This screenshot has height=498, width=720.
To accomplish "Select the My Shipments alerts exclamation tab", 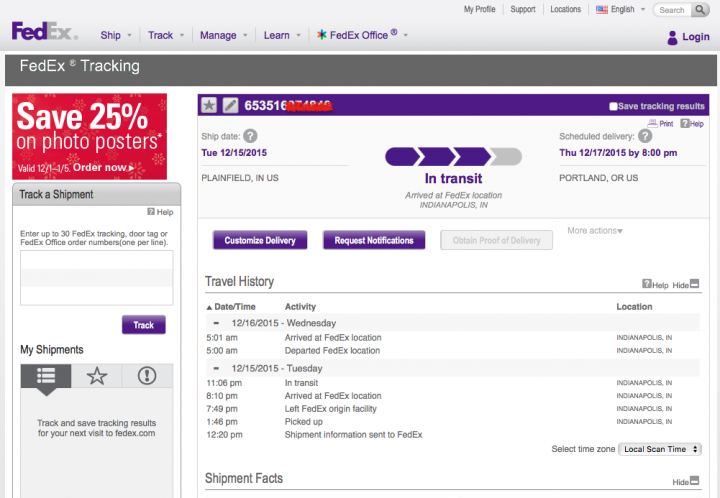I will tap(147, 376).
